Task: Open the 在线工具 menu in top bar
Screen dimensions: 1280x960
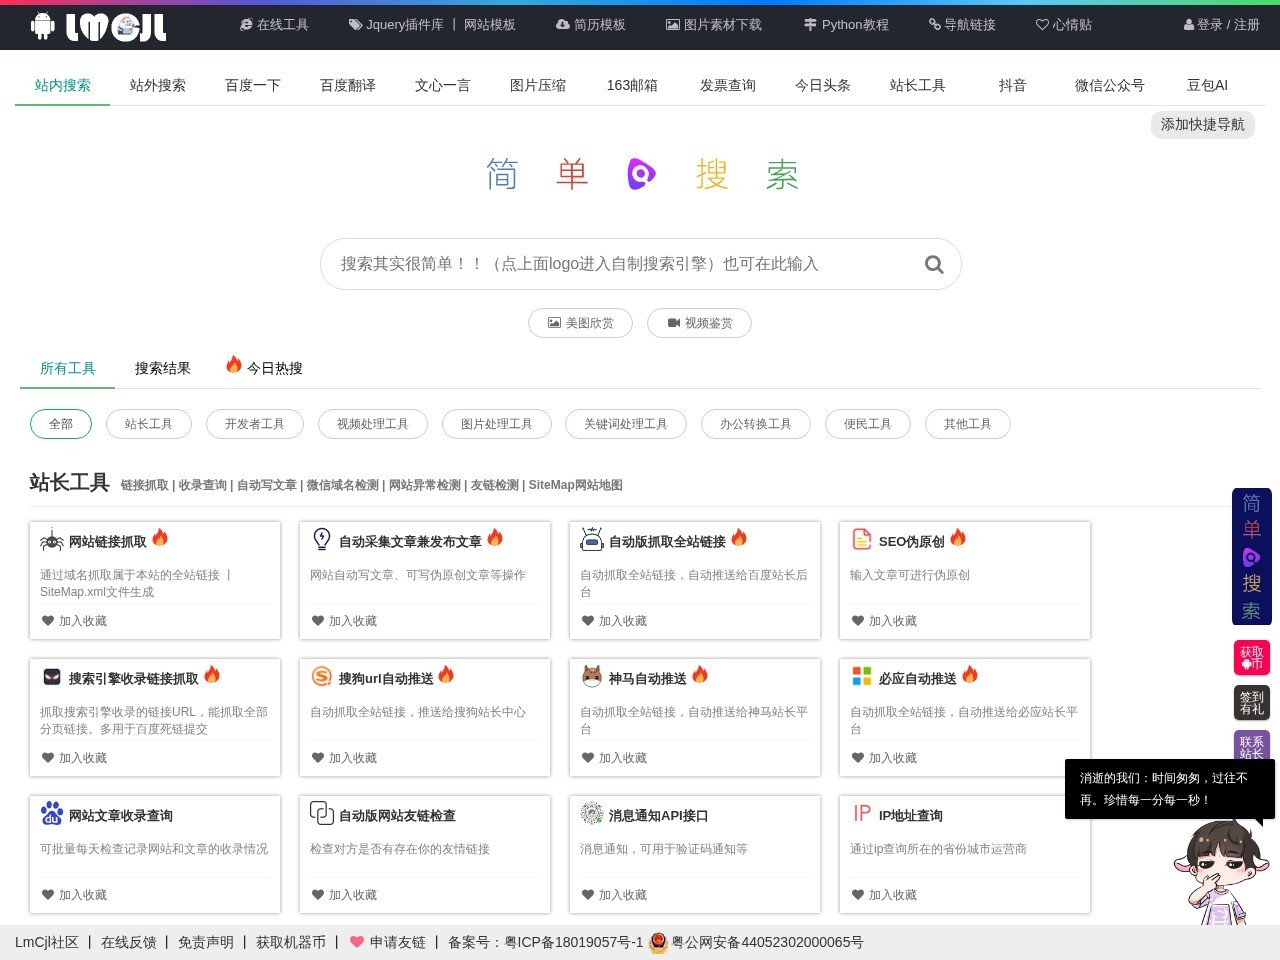Action: point(274,25)
